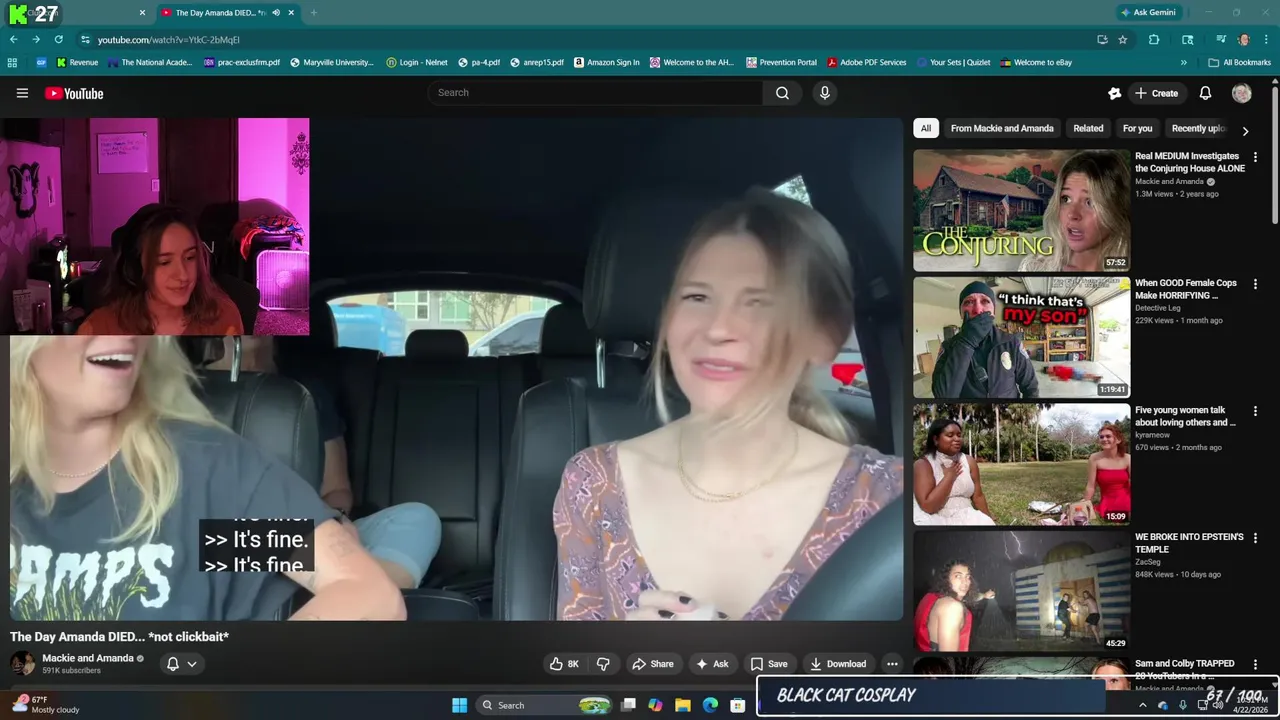The height and width of the screenshot is (720, 1280).
Task: Select the Related filter chip
Action: (x=1088, y=128)
